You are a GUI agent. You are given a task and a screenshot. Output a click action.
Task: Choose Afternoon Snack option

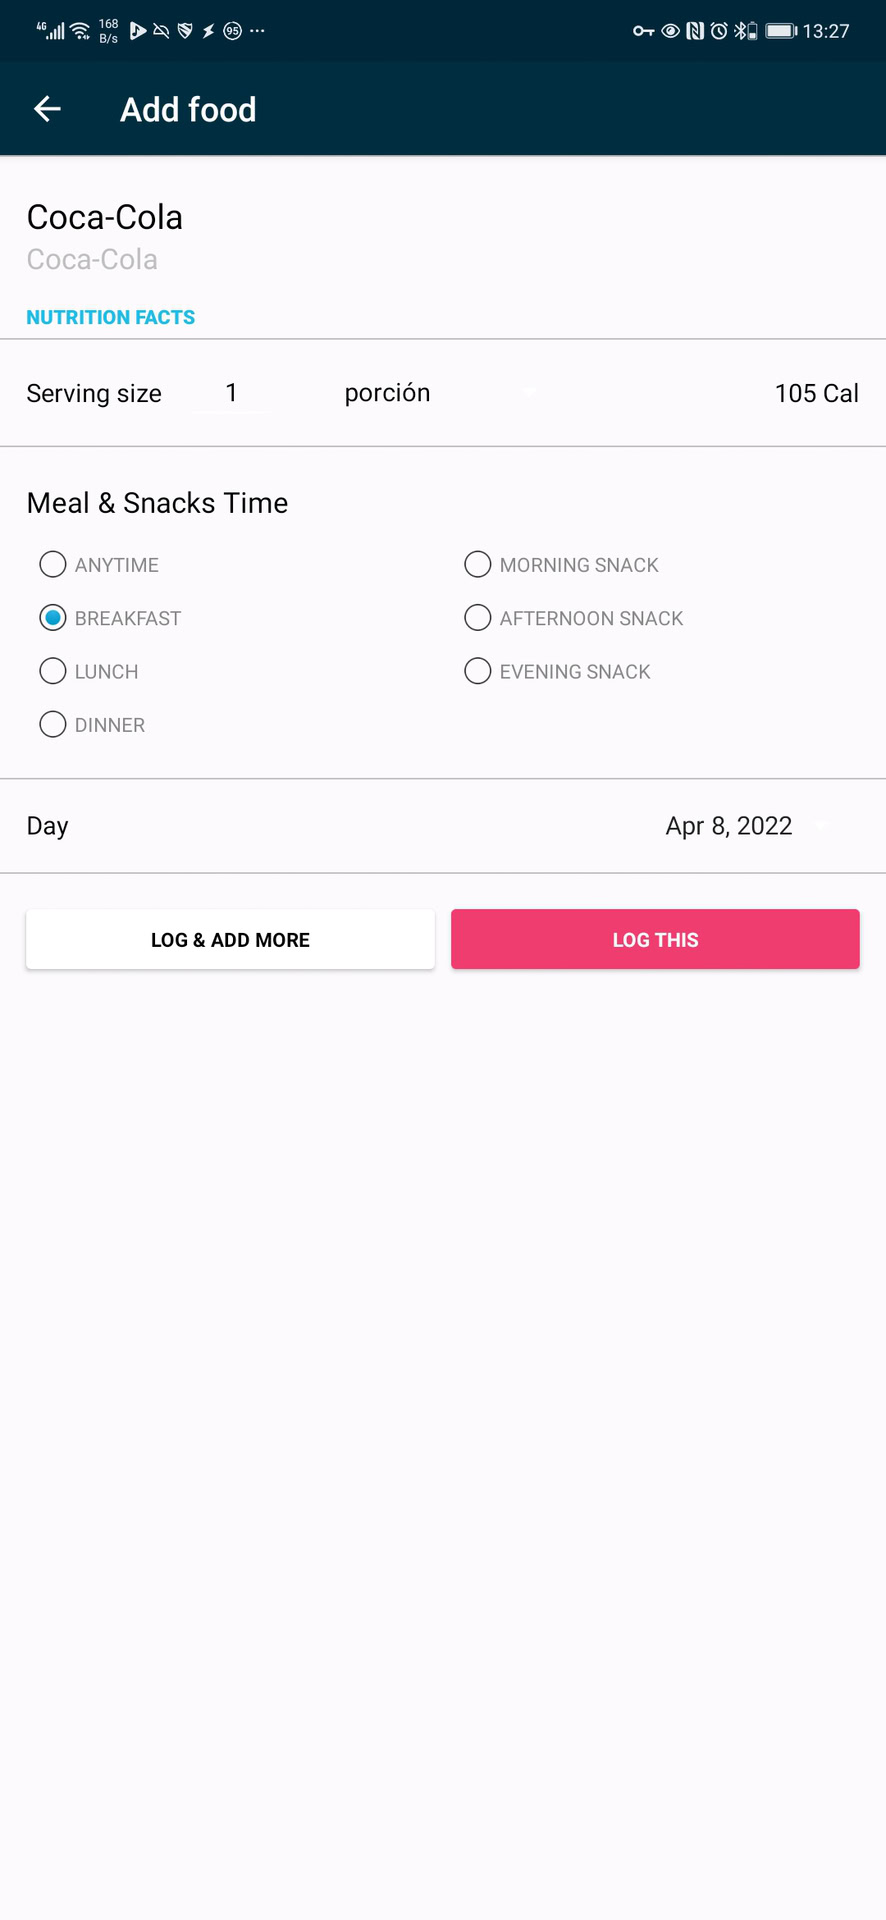[478, 618]
